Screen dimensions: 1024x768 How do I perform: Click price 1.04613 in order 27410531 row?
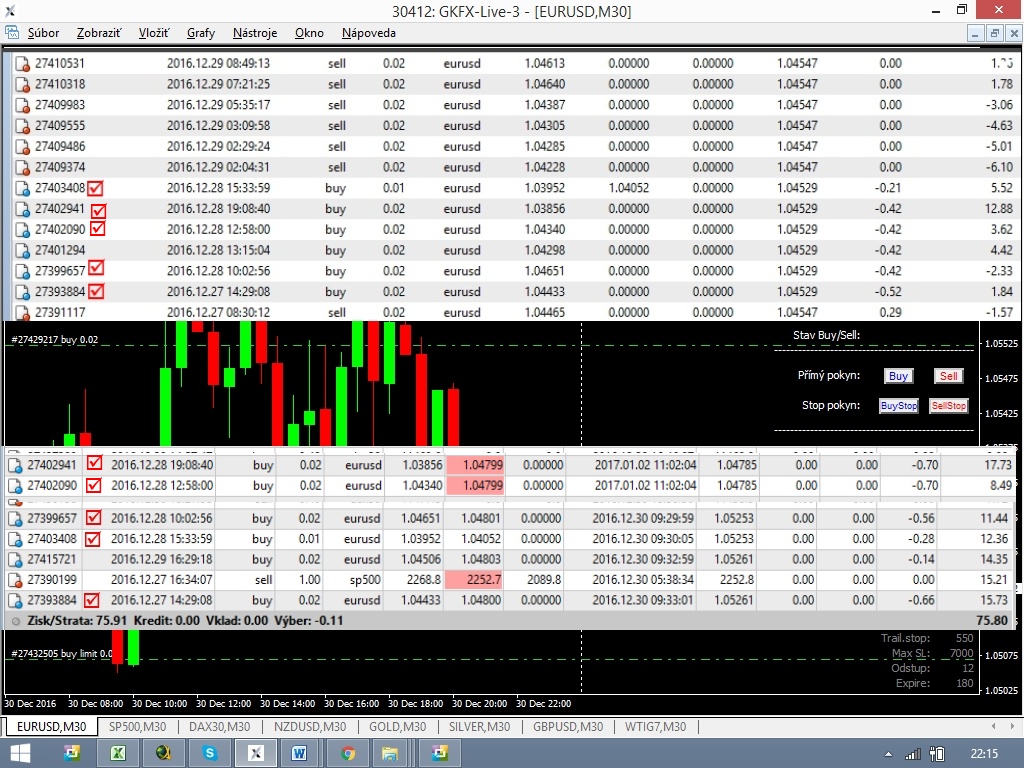click(x=545, y=63)
